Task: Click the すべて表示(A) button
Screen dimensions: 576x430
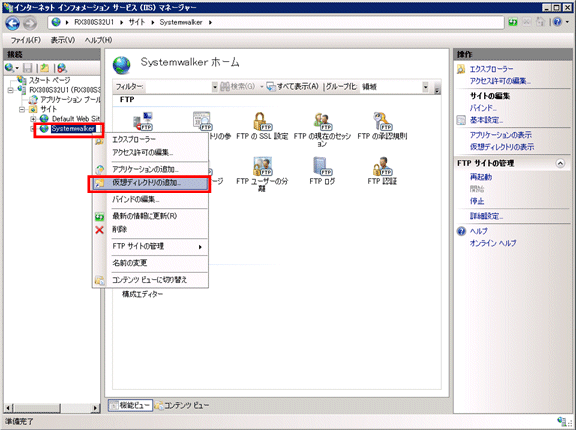Action: coord(293,87)
